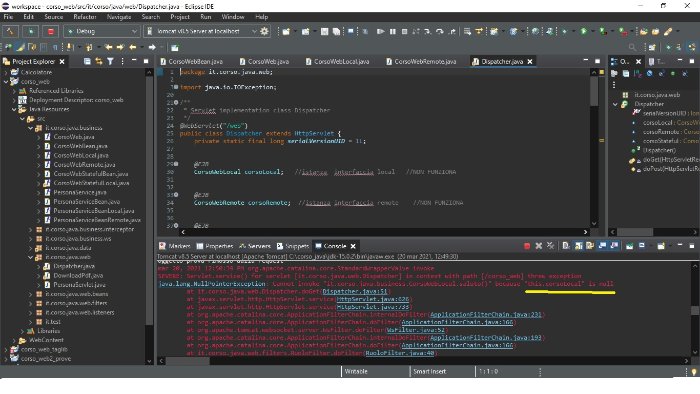Click the launch configuration settings gear icon
This screenshot has width=700, height=394.
coord(265,31)
